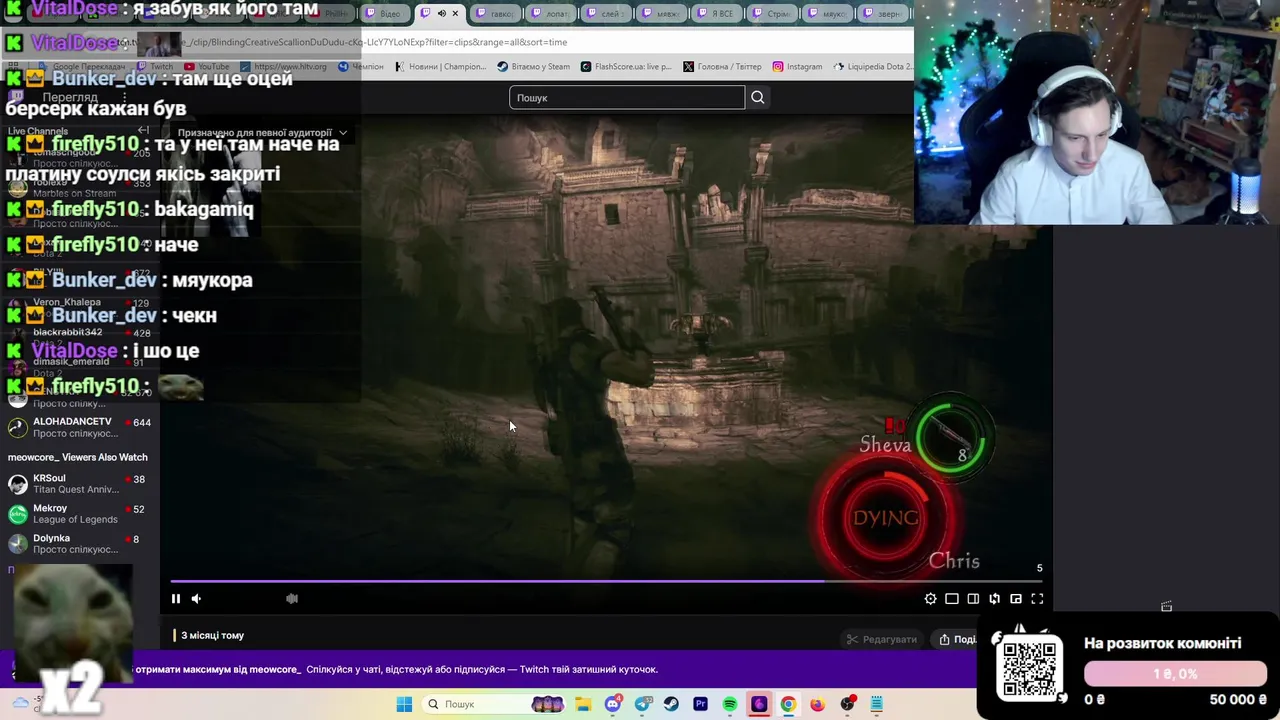
Task: Open OBS Studio from the taskbar
Action: (848, 704)
